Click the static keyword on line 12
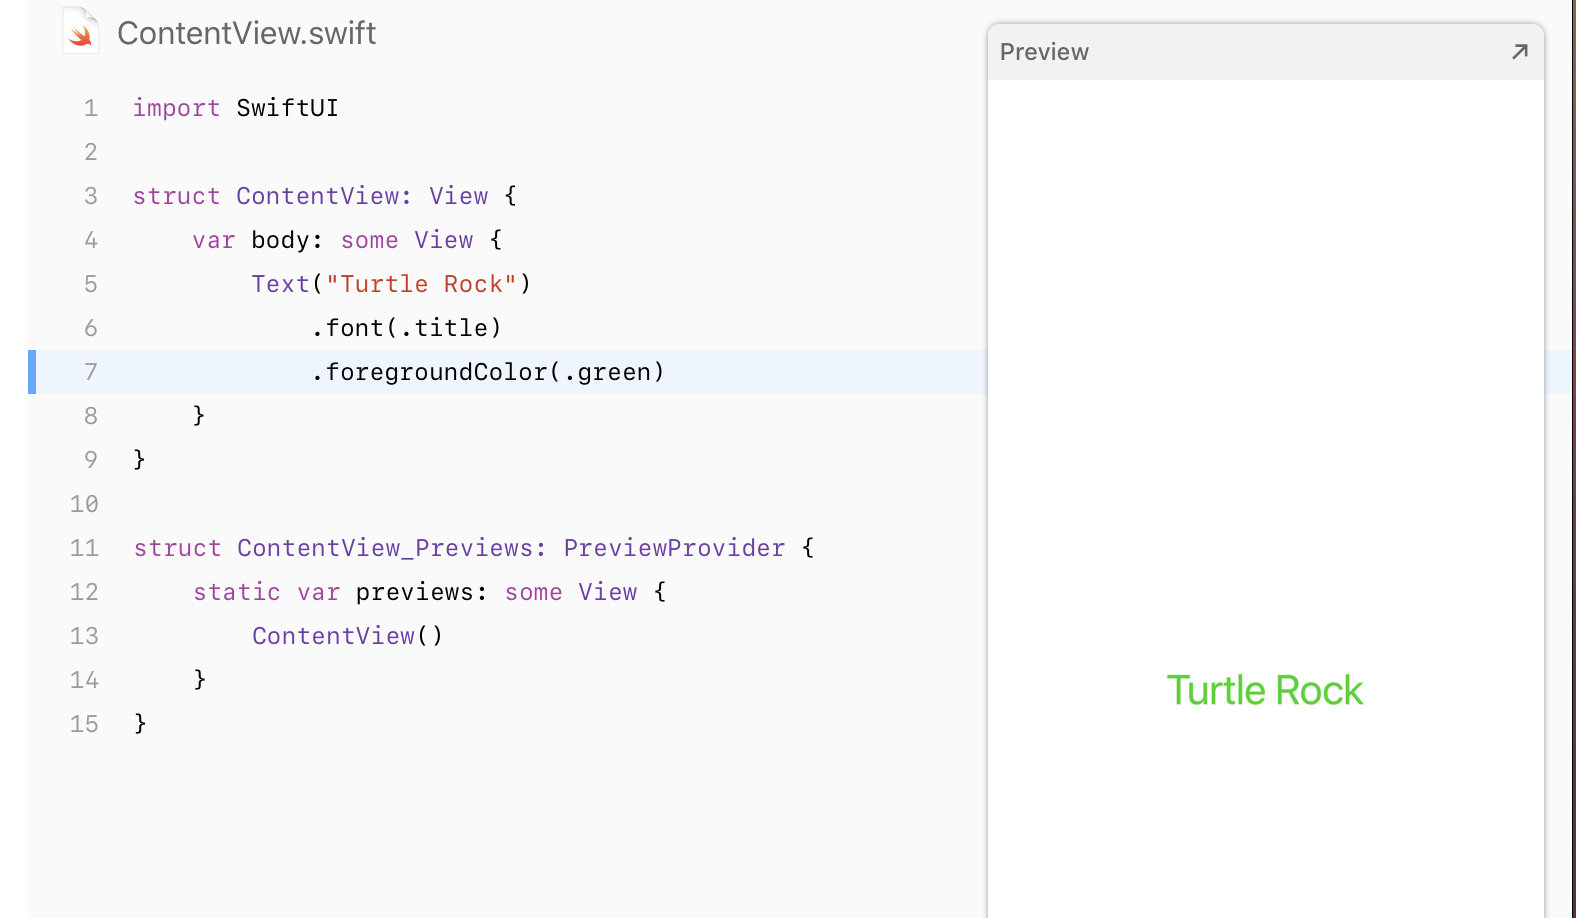 click(x=237, y=592)
